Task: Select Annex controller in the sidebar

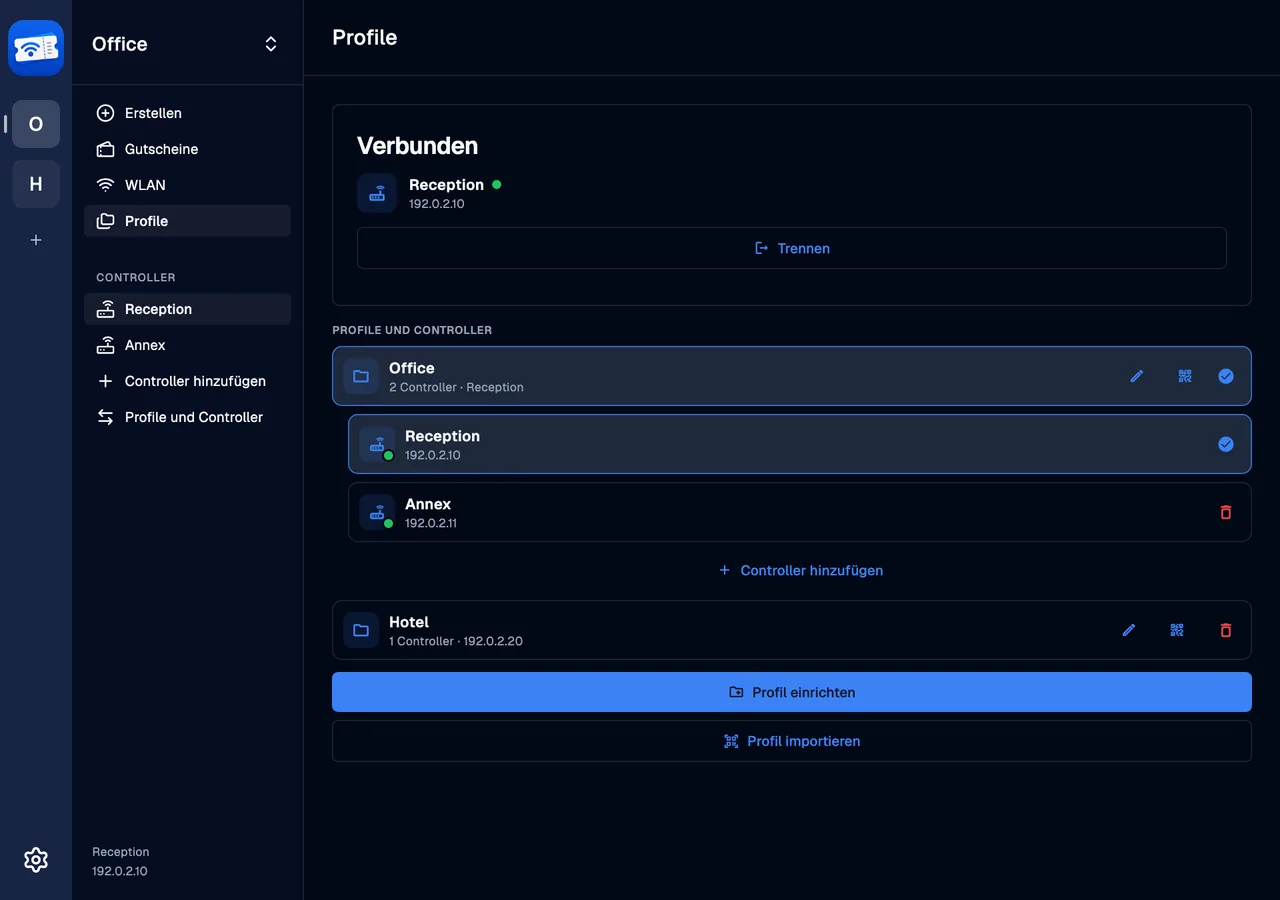Action: click(187, 345)
